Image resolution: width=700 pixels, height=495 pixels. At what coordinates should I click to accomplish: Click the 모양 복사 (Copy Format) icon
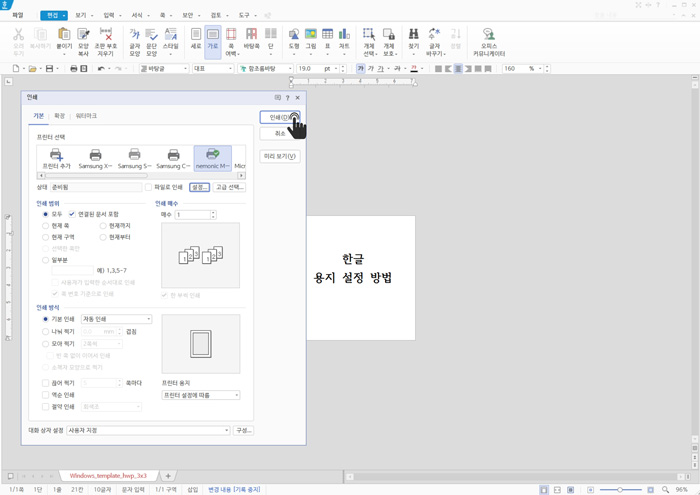[83, 34]
